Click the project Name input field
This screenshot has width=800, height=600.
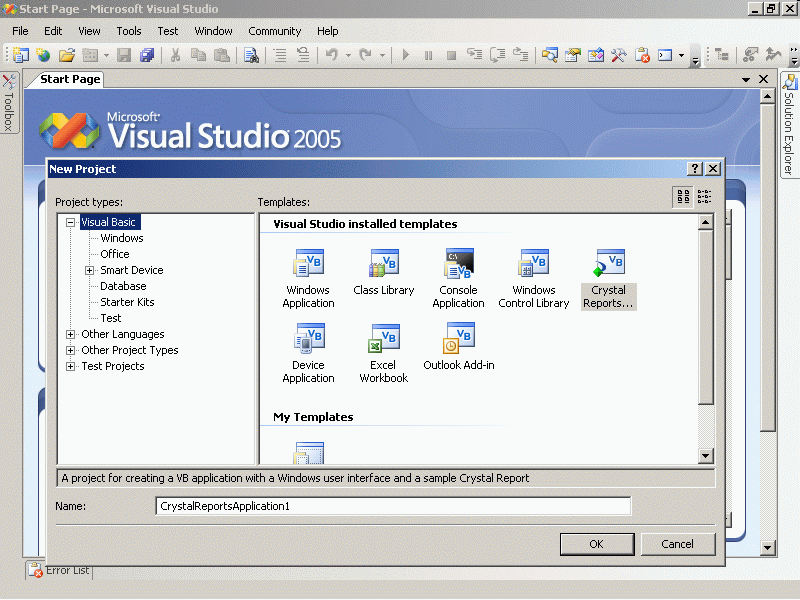pos(393,506)
